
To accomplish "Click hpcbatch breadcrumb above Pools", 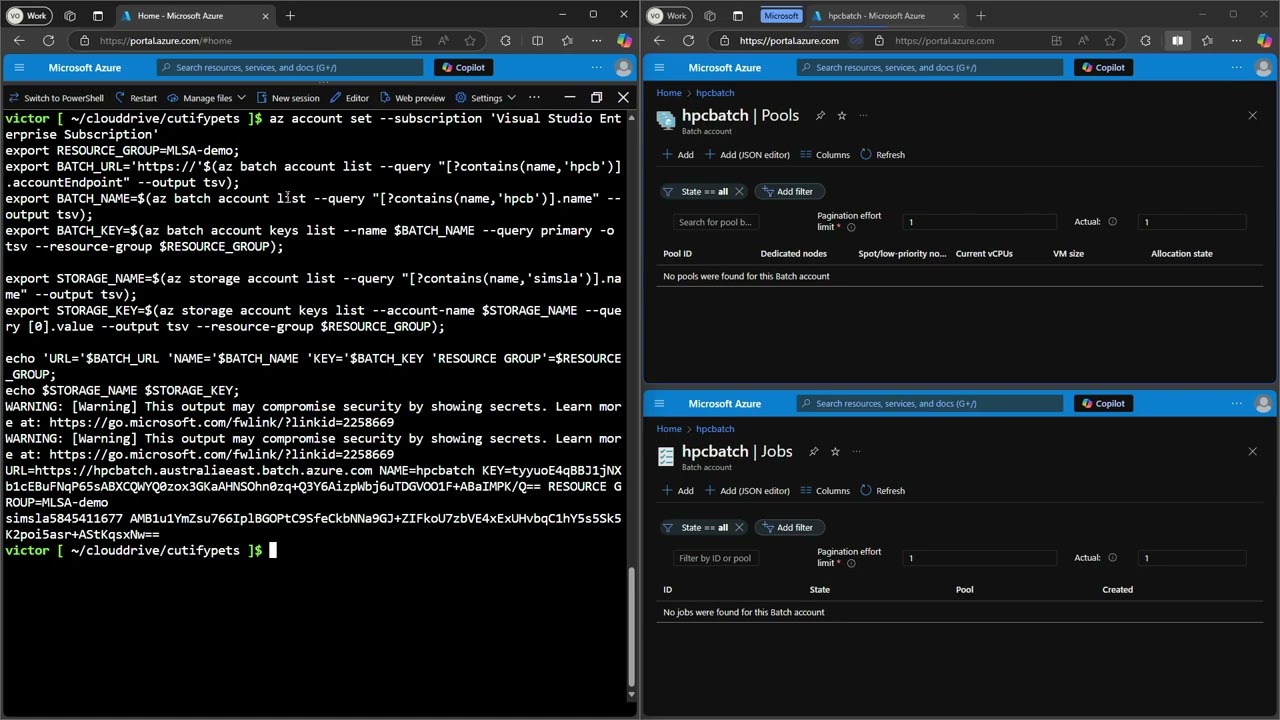I will 715,93.
